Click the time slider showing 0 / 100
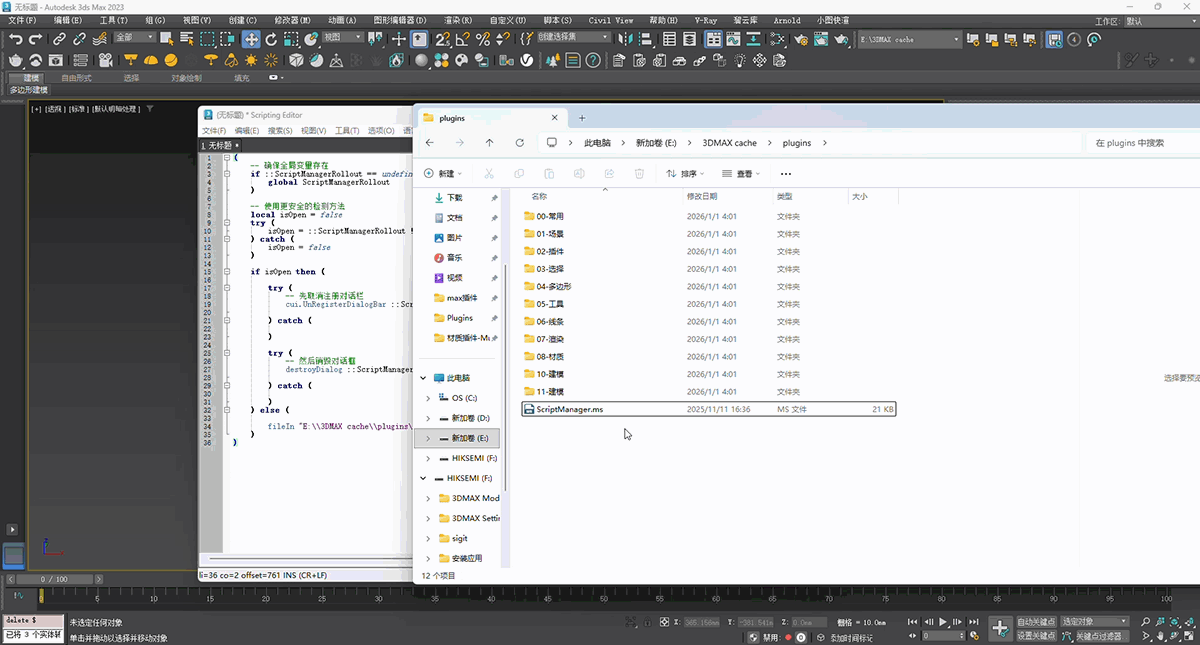The width and height of the screenshot is (1200, 645). (54, 579)
